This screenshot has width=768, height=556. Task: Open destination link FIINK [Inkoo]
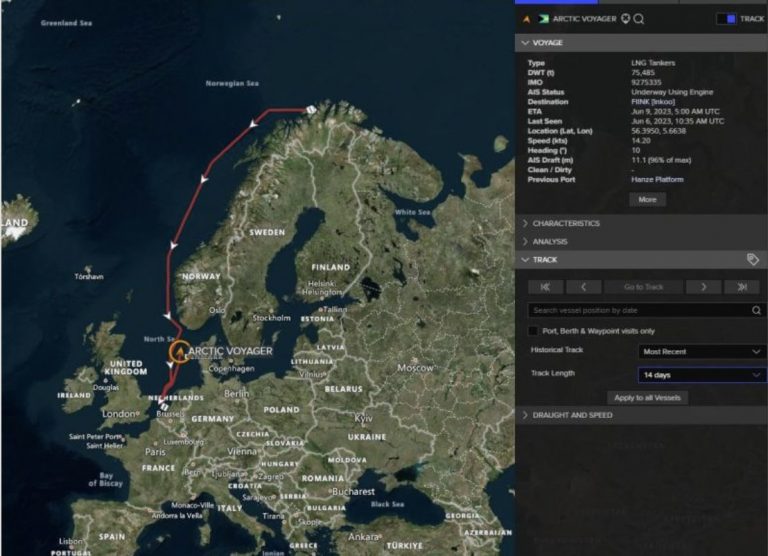pos(653,102)
